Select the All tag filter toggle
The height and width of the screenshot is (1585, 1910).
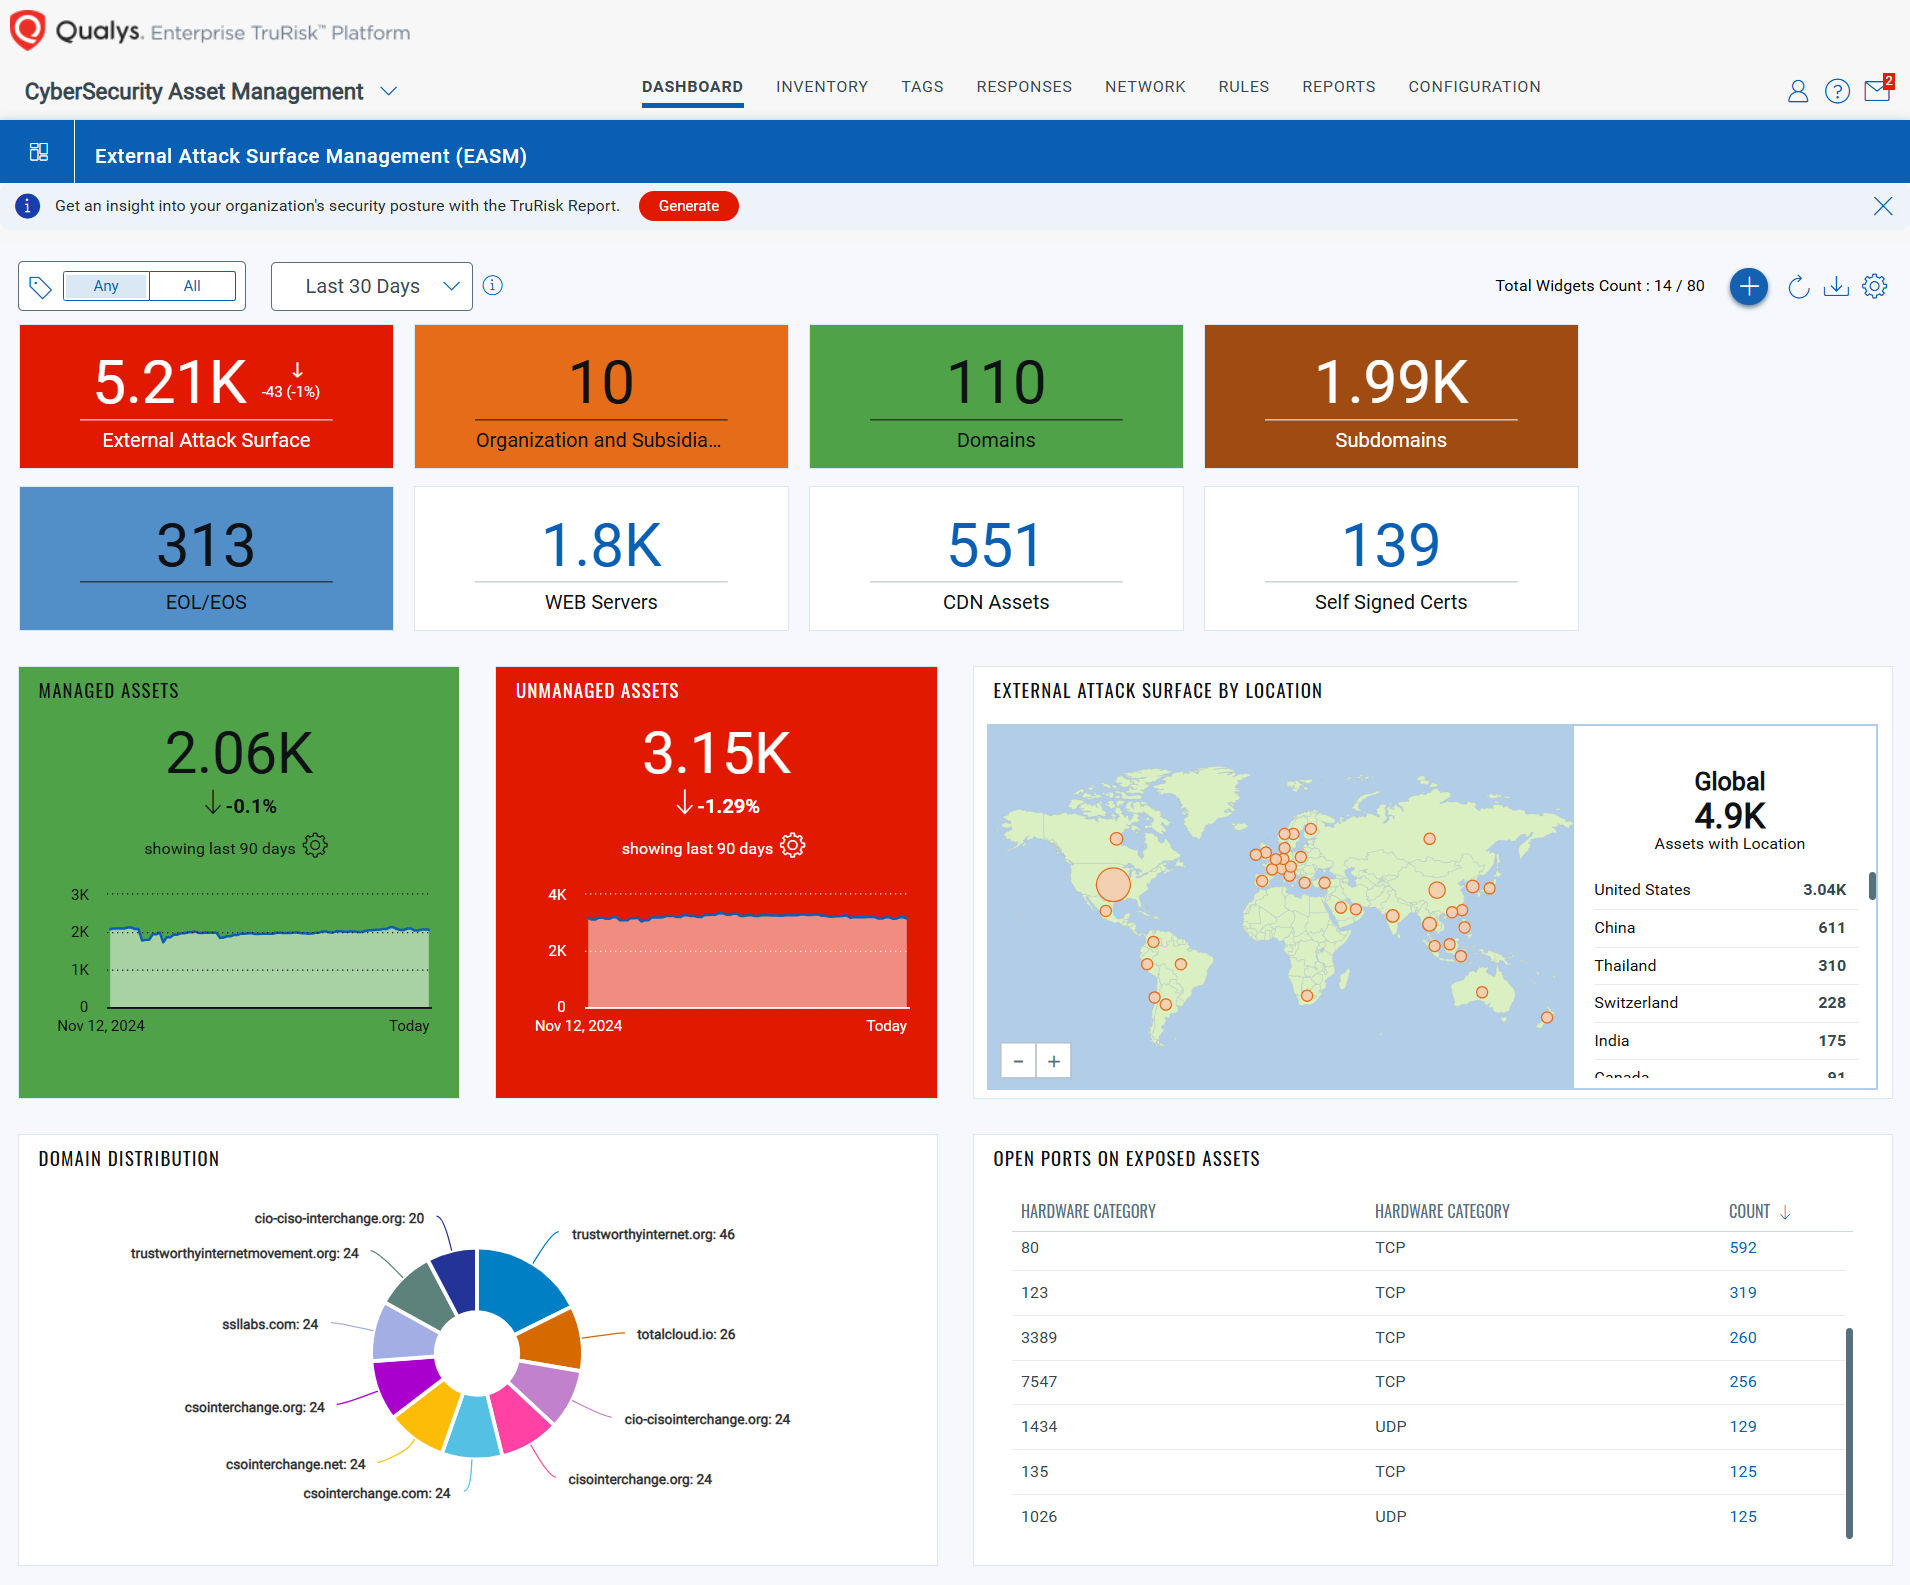(192, 286)
